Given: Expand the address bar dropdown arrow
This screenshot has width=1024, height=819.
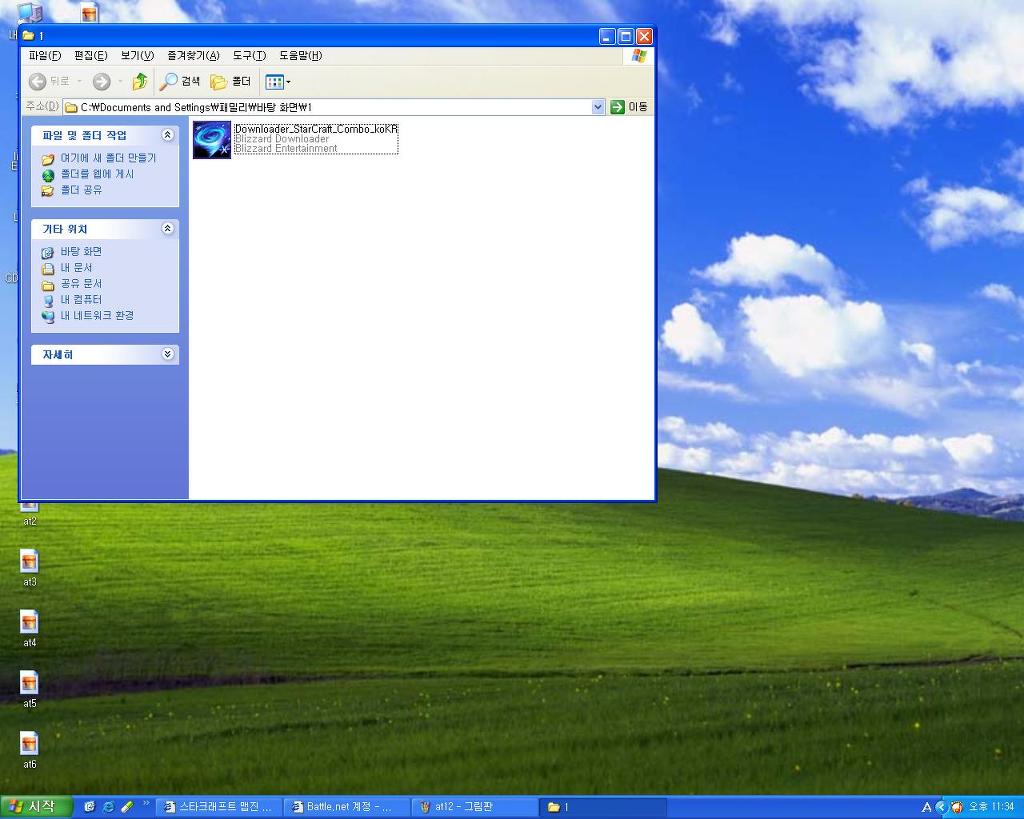Looking at the screenshot, I should tap(598, 106).
